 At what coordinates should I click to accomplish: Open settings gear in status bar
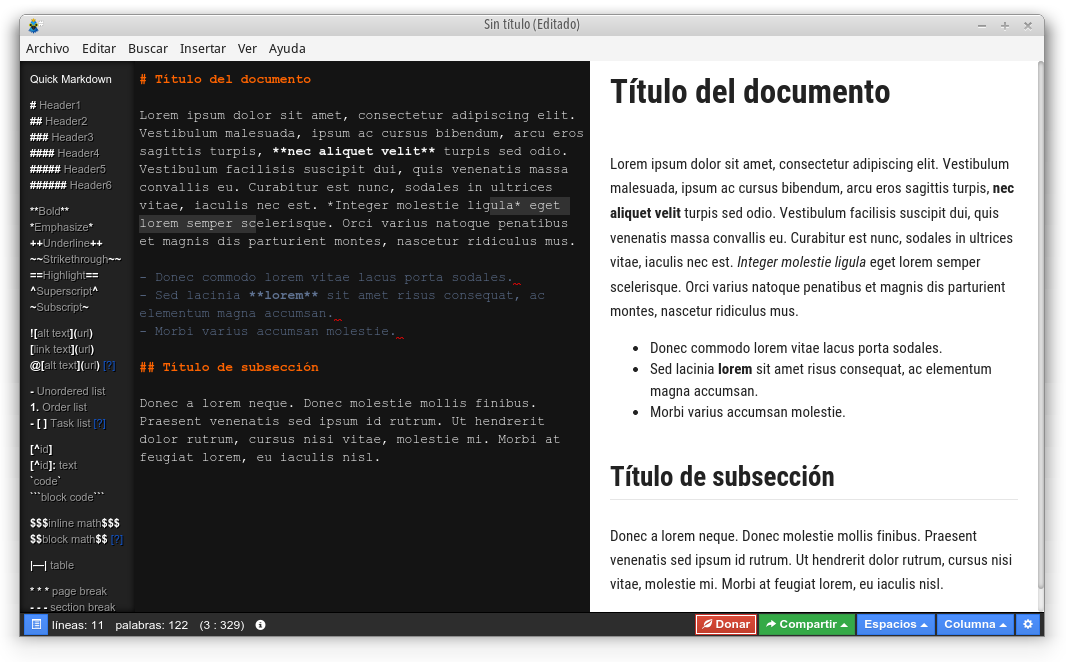[x=1028, y=624]
